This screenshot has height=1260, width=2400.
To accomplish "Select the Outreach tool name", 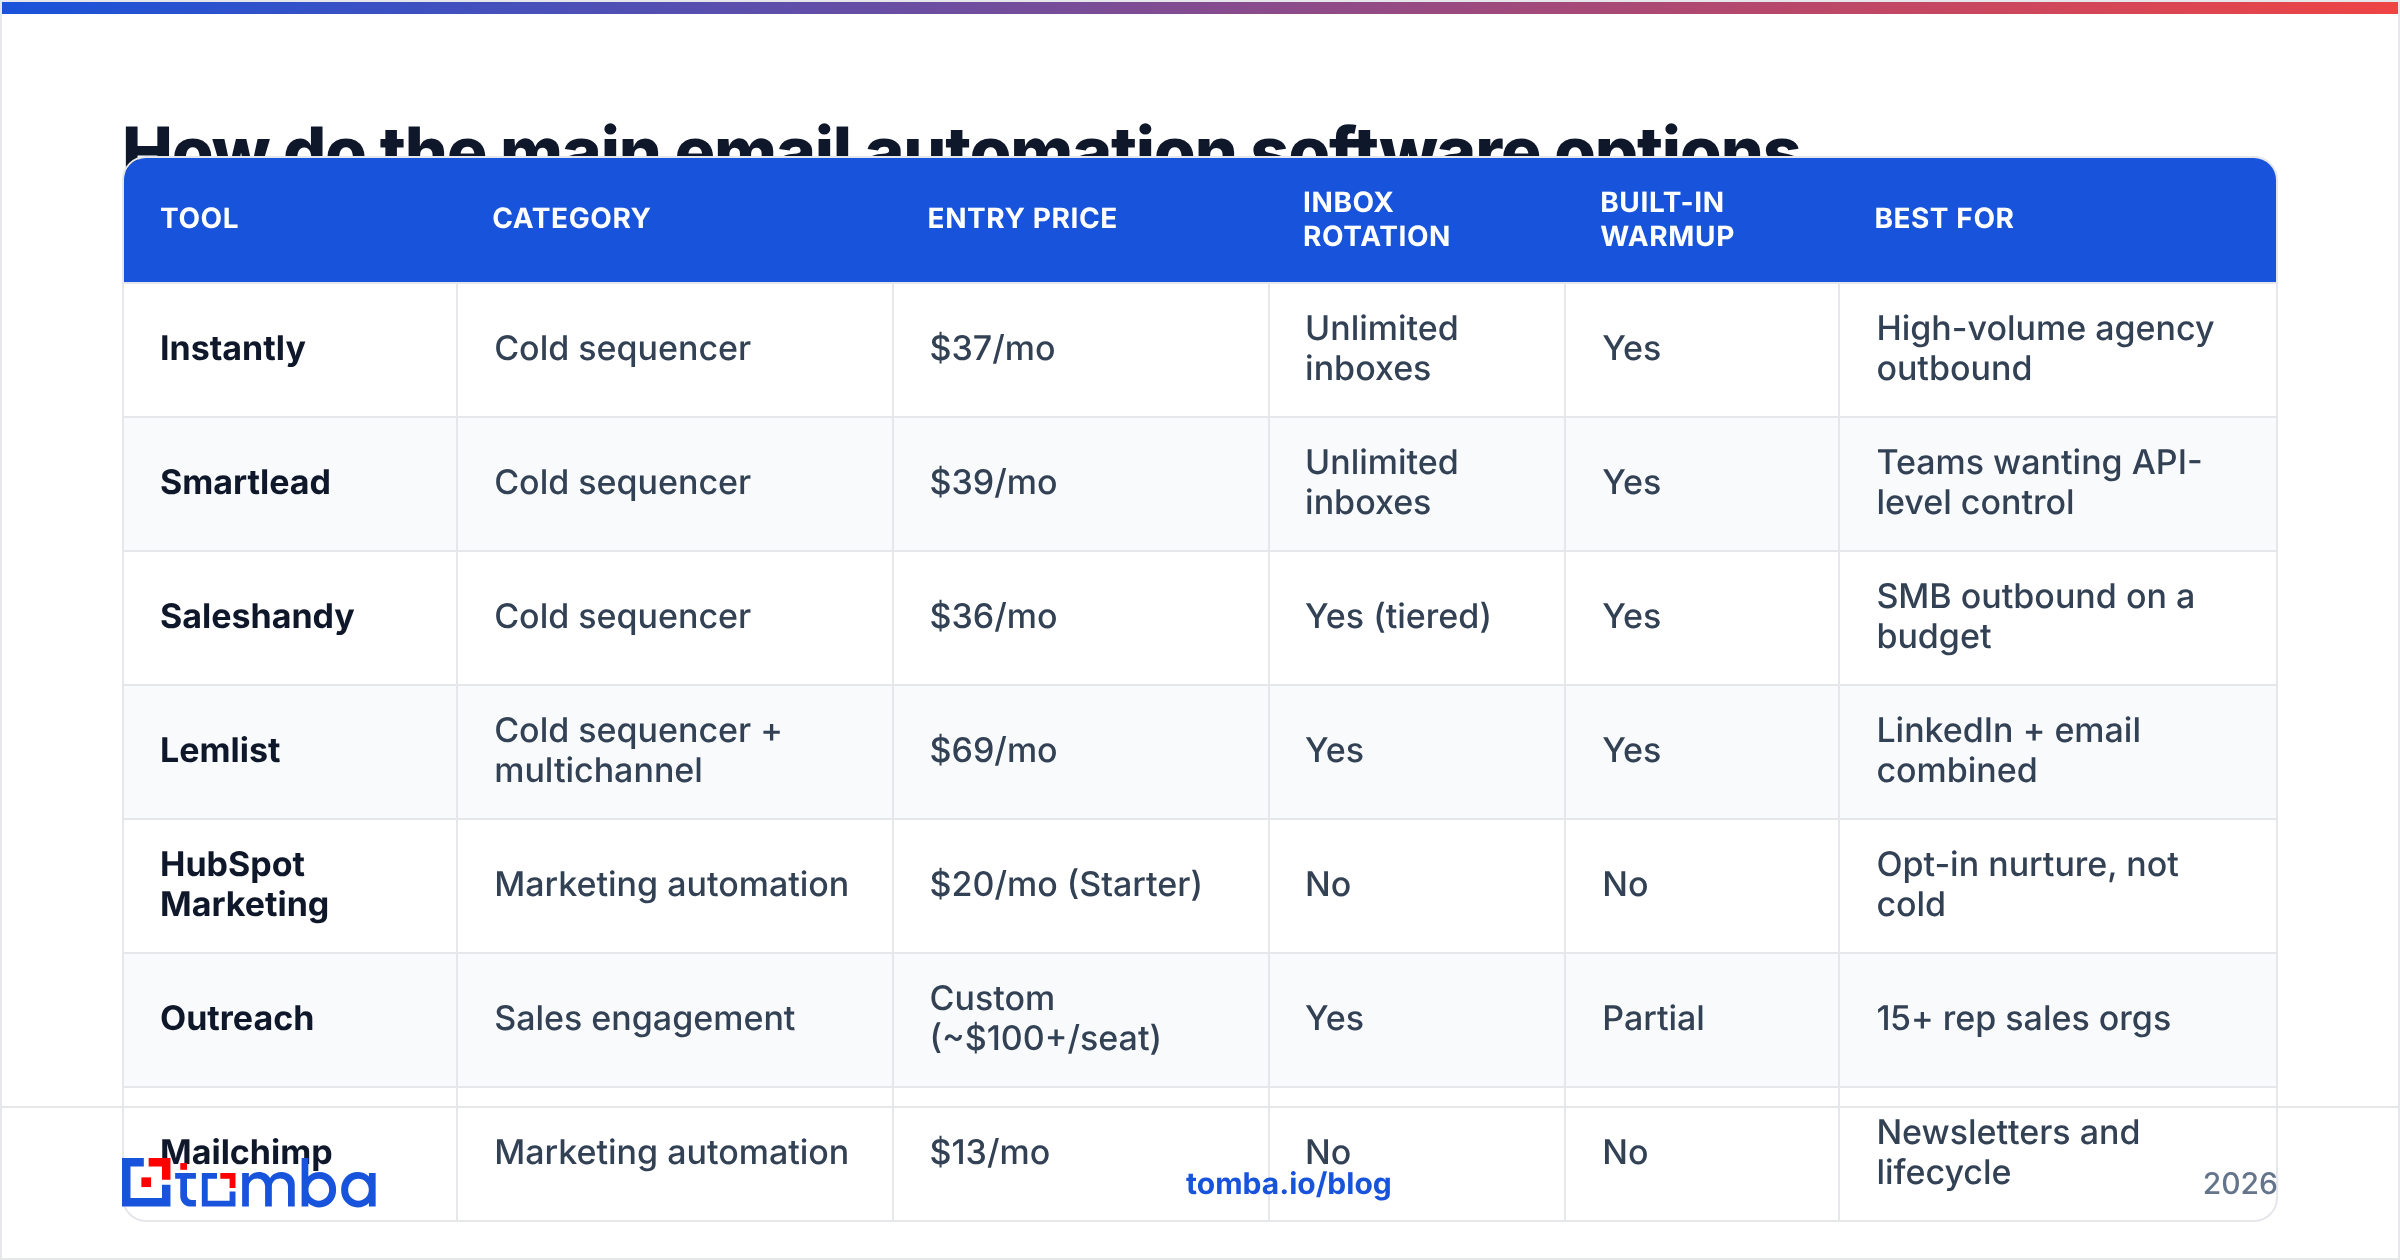I will click(237, 1018).
